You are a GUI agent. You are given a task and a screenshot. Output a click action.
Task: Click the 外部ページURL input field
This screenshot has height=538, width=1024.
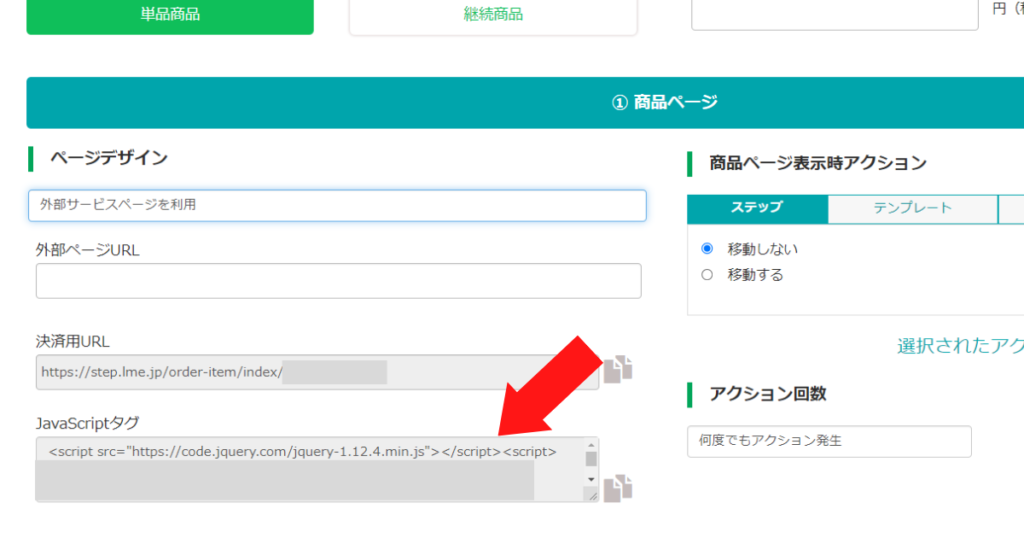pos(338,281)
